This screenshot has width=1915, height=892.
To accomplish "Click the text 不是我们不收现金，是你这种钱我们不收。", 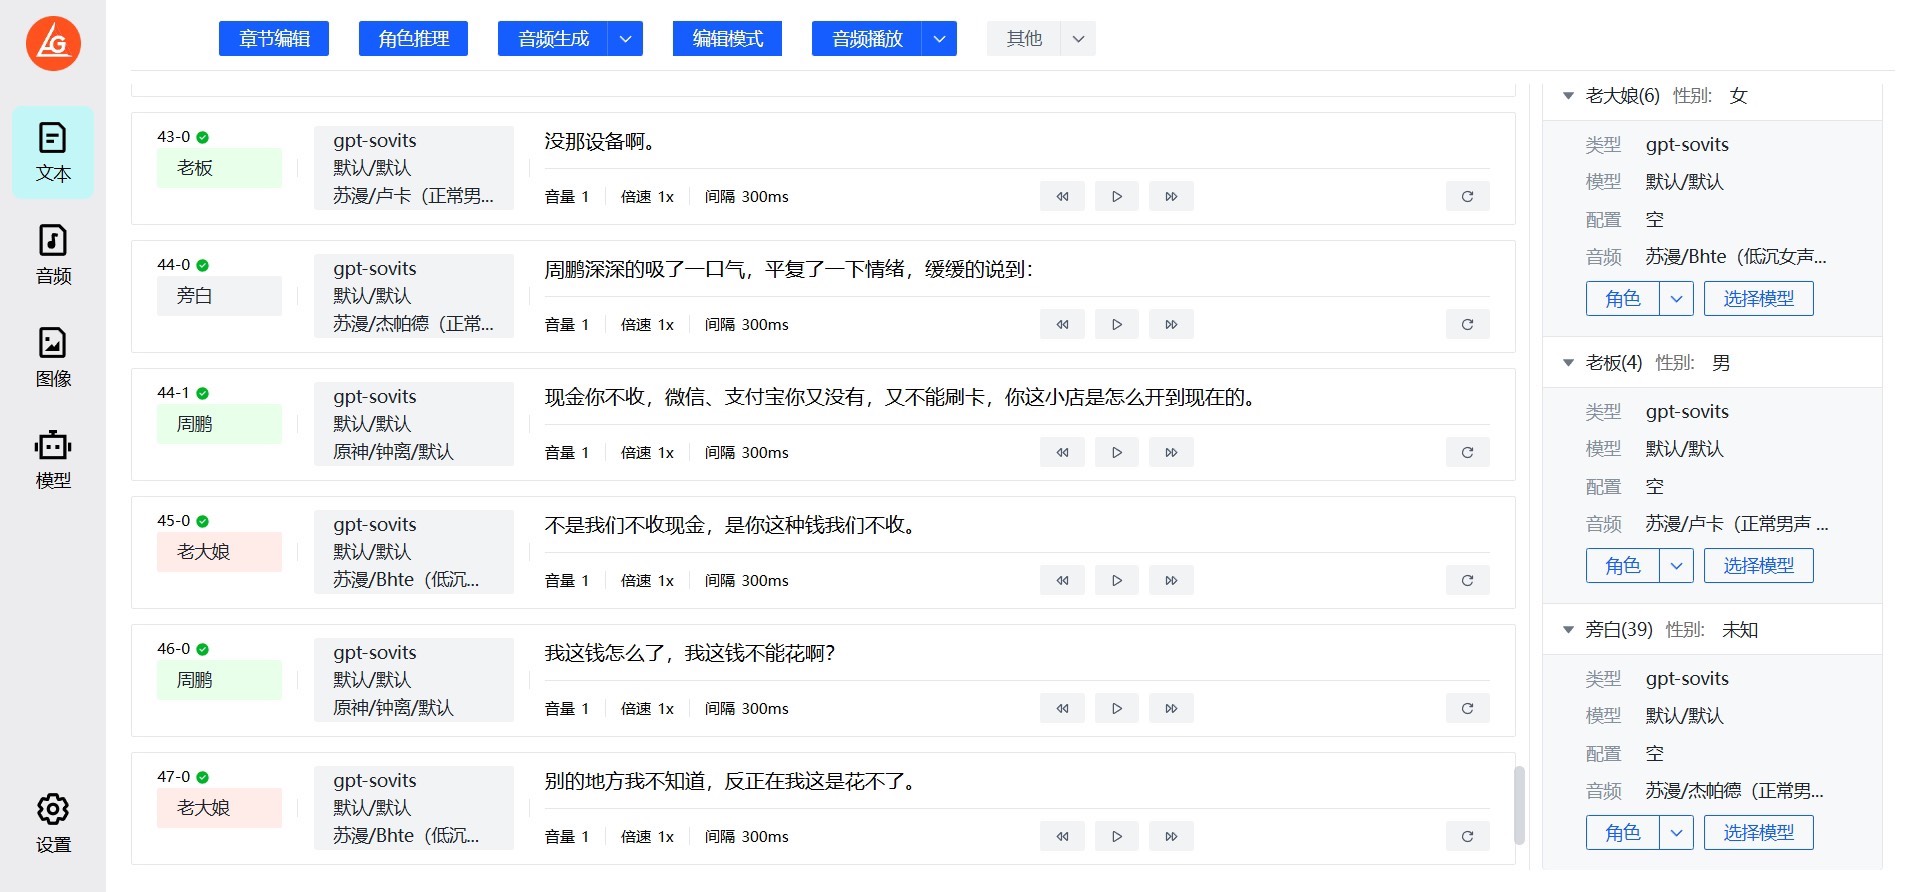I will [x=733, y=526].
